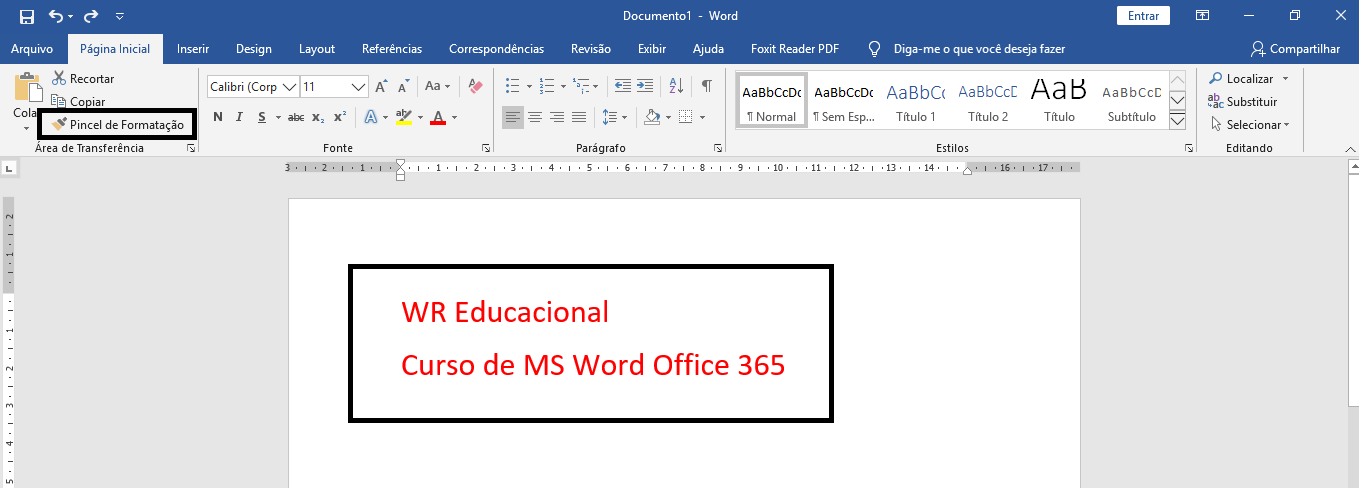Viewport: 1359px width, 488px height.
Task: Switch to the Inserir tab
Action: (x=192, y=49)
